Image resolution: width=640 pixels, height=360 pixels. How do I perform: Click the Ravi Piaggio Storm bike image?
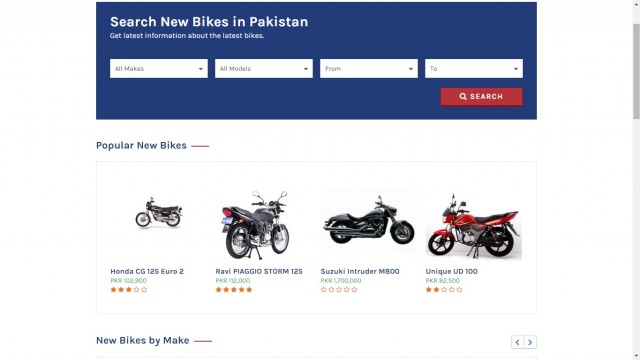pos(256,225)
